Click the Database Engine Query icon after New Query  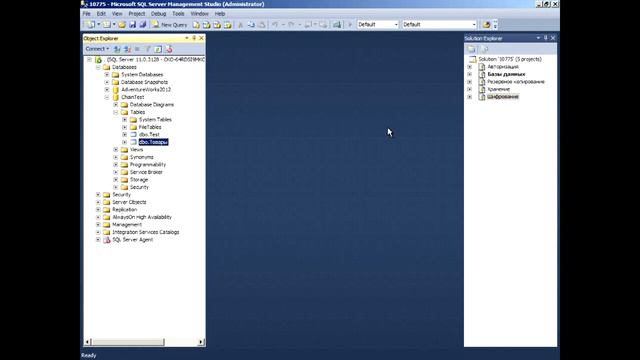(x=196, y=25)
